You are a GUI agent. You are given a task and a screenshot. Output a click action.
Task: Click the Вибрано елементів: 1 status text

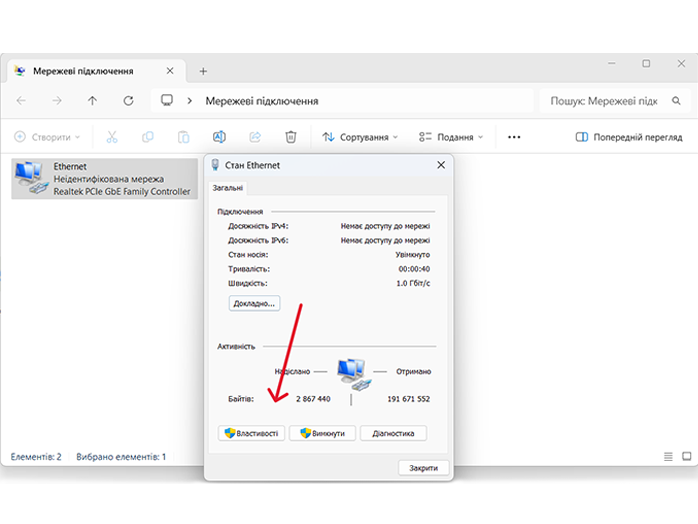[121, 457]
